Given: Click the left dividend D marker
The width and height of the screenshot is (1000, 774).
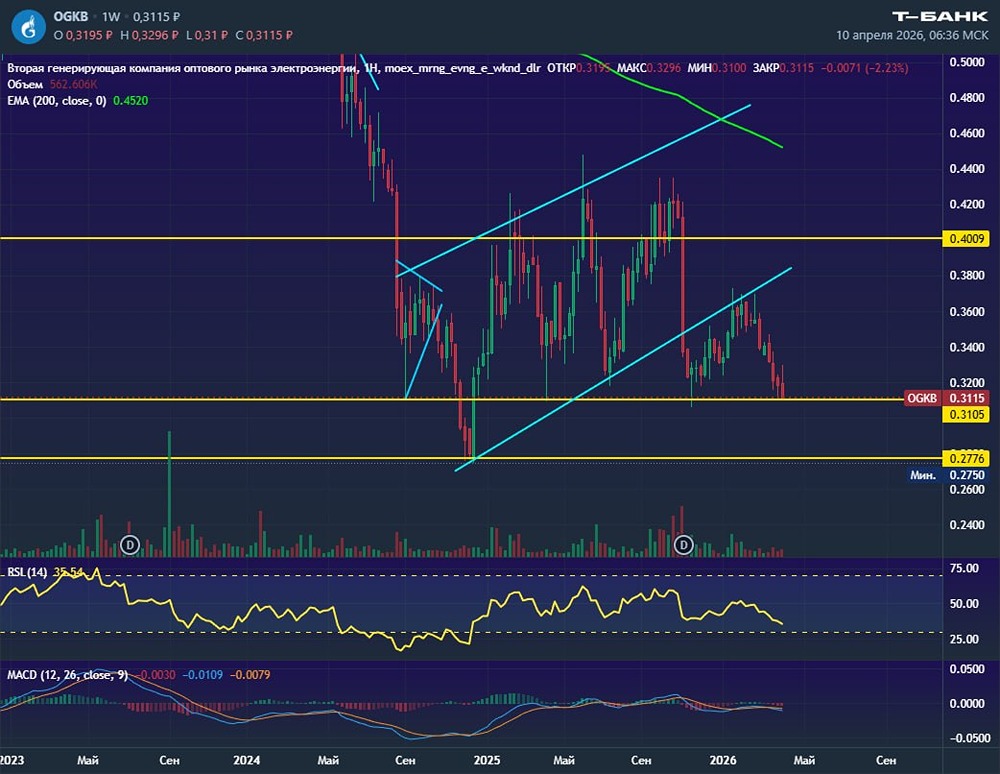Looking at the screenshot, I should coord(130,545).
